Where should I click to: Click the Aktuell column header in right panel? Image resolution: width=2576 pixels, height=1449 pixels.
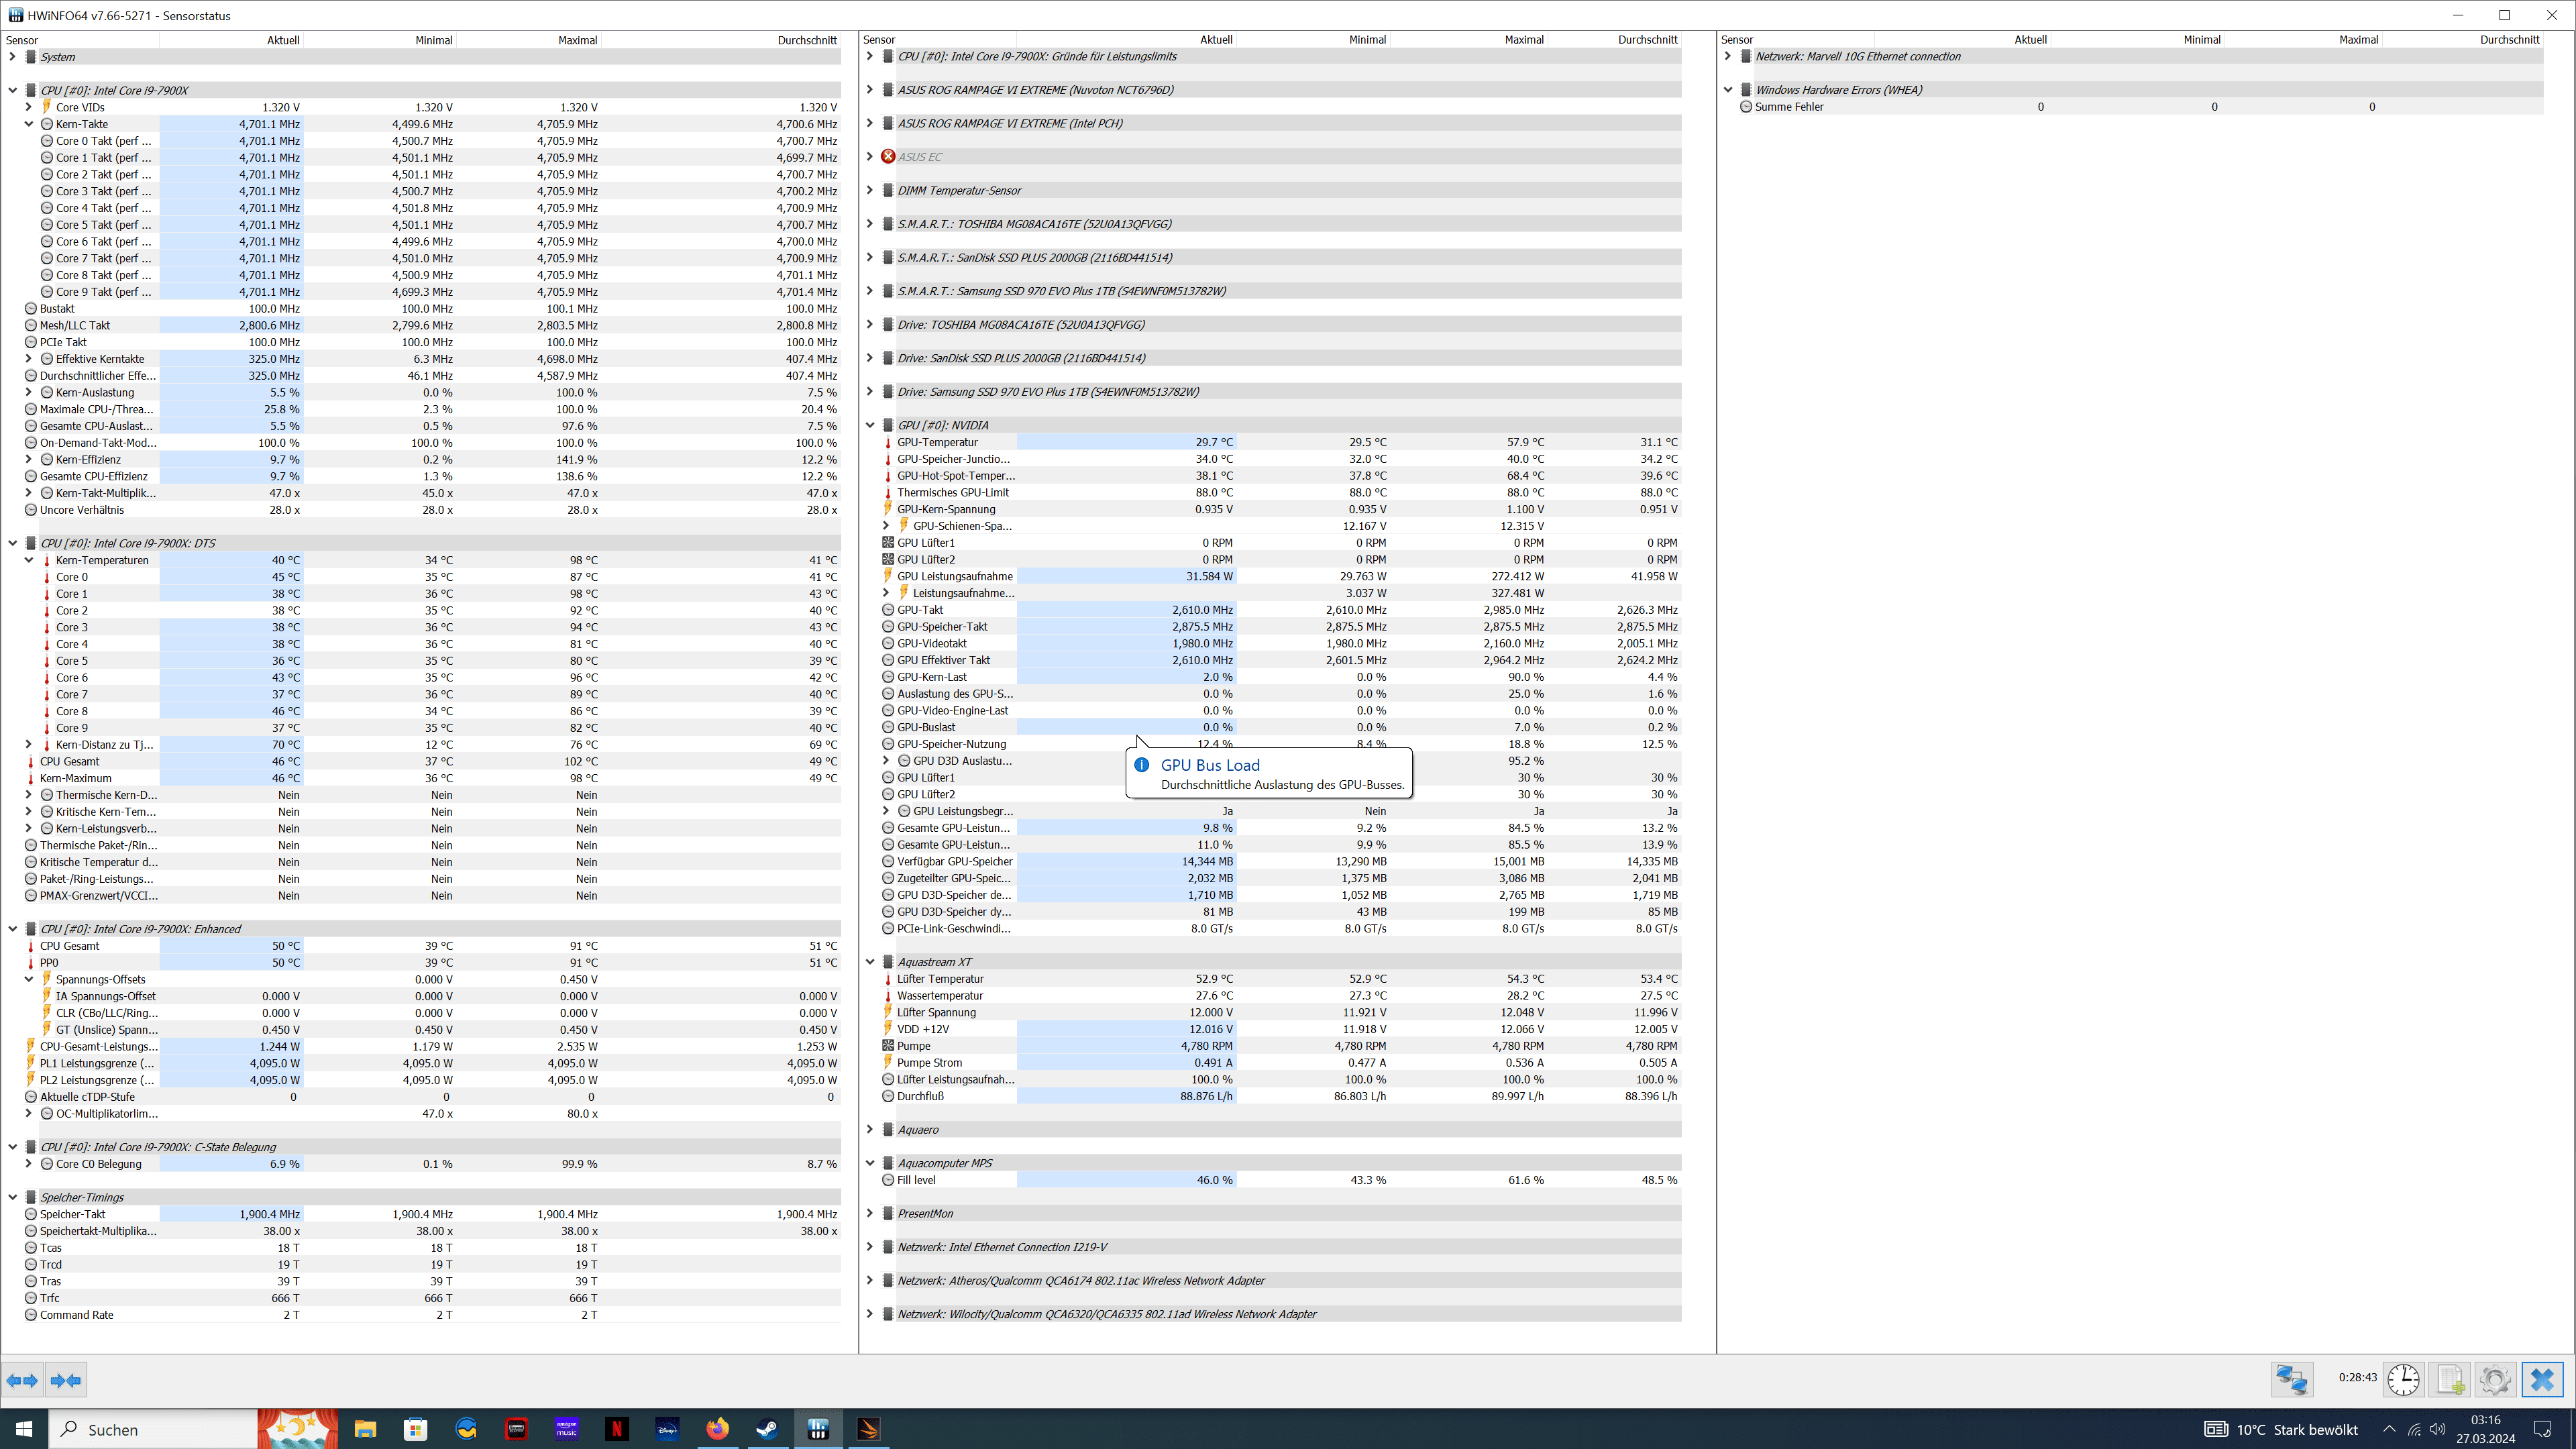[x=1963, y=40]
